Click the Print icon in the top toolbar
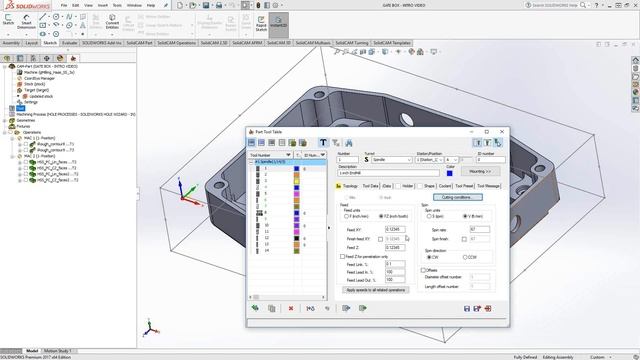Viewport: 640px width, 360px height. 219,5
